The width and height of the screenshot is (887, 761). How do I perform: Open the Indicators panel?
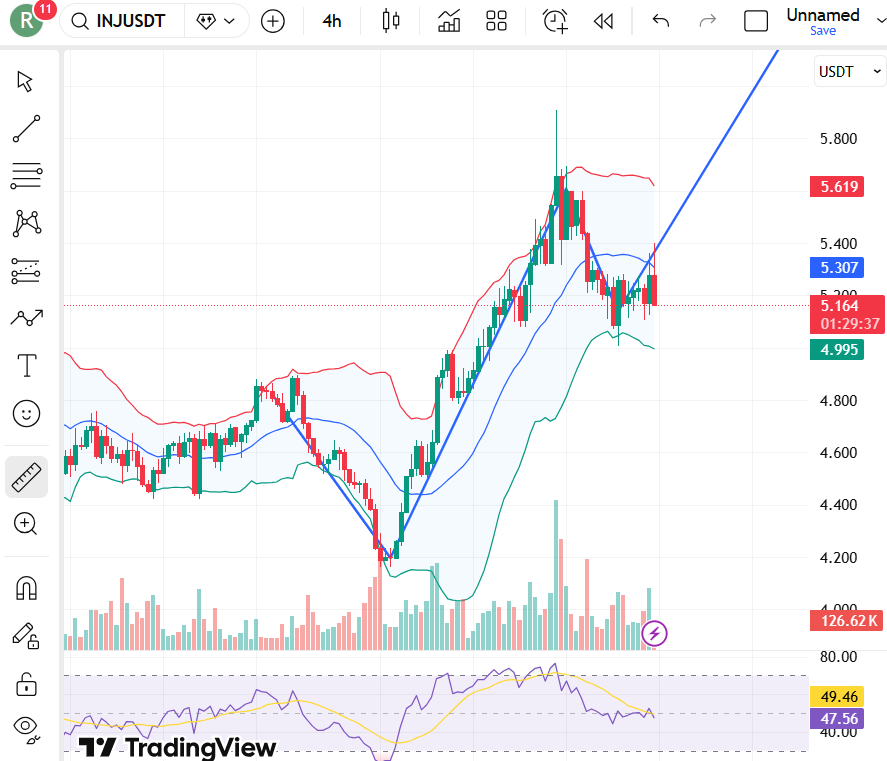(448, 20)
